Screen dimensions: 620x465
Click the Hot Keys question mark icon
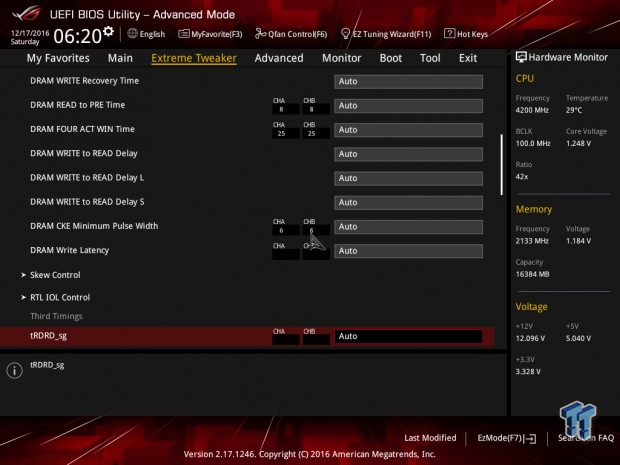pos(449,34)
